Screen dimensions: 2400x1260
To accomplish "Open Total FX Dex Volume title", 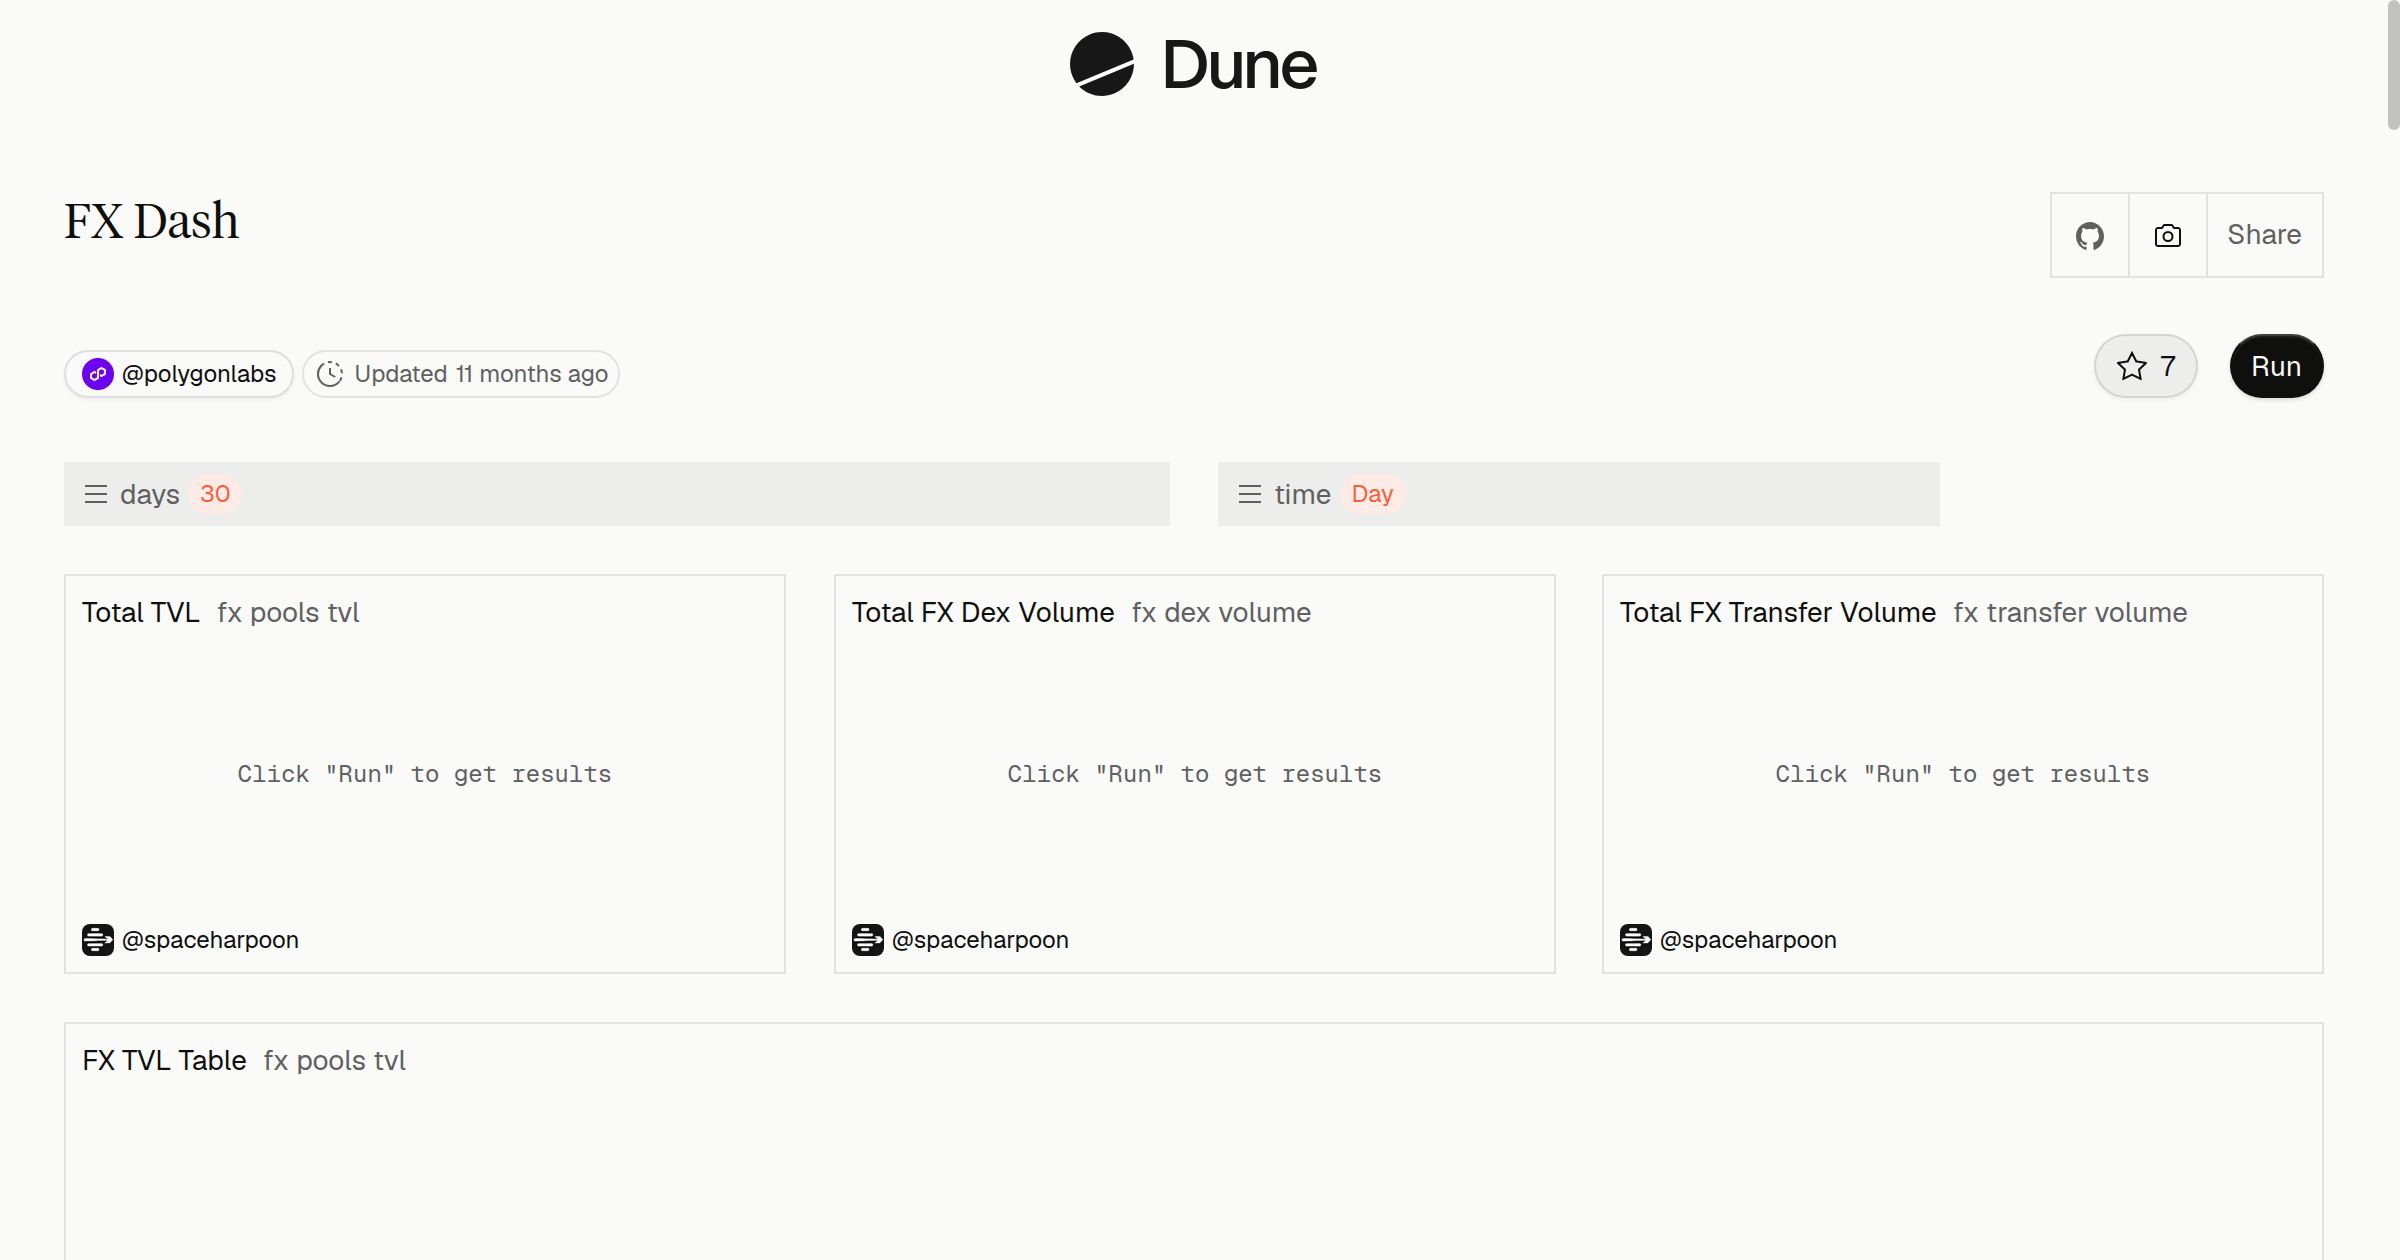I will coord(983,612).
